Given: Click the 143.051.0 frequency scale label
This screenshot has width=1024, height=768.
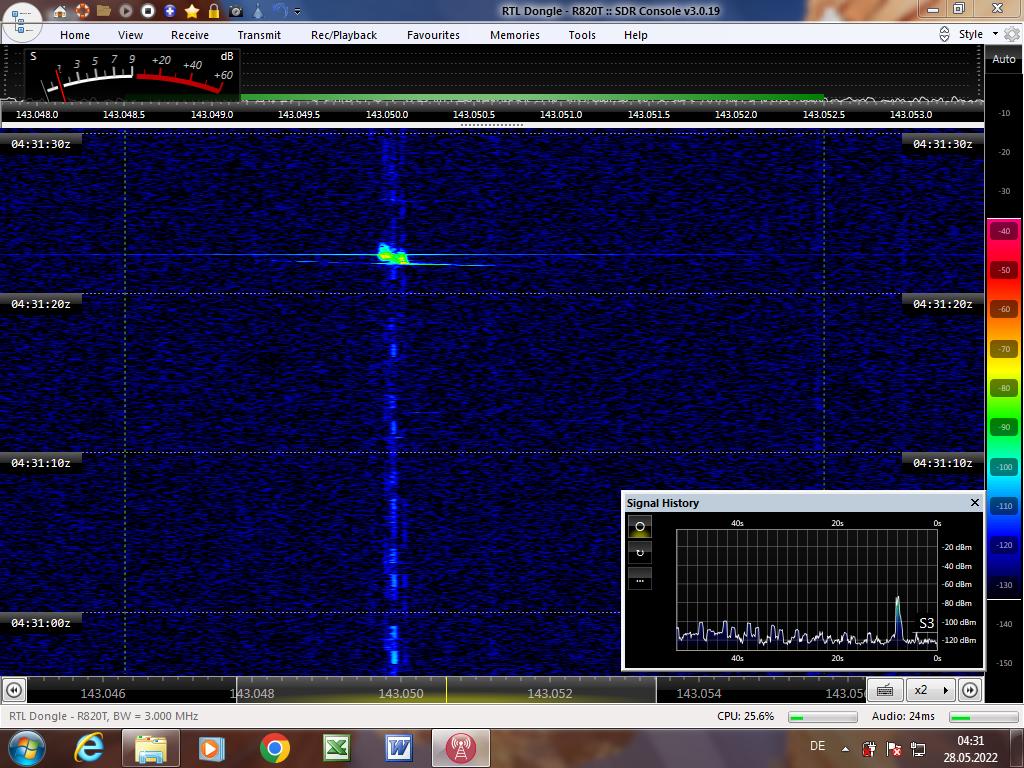Looking at the screenshot, I should tap(561, 114).
